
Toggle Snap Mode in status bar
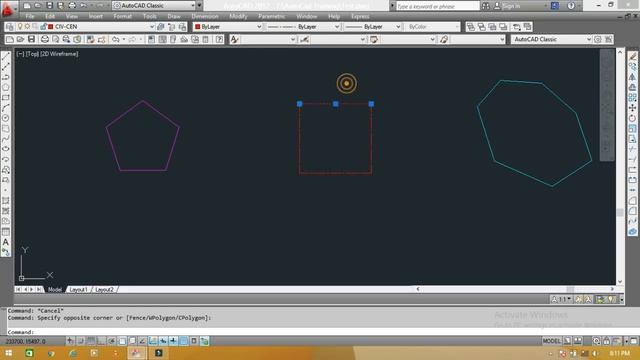point(81,341)
